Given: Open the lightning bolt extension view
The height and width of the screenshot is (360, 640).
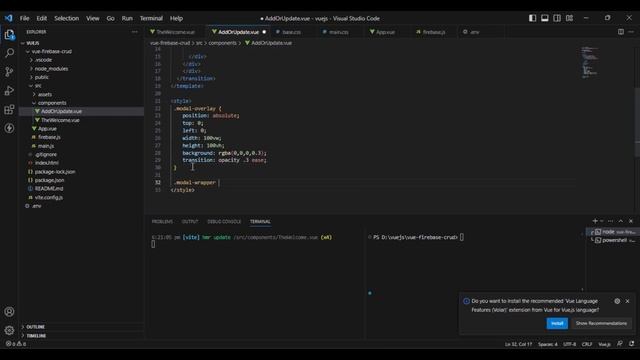Looking at the screenshot, I should (x=9, y=128).
